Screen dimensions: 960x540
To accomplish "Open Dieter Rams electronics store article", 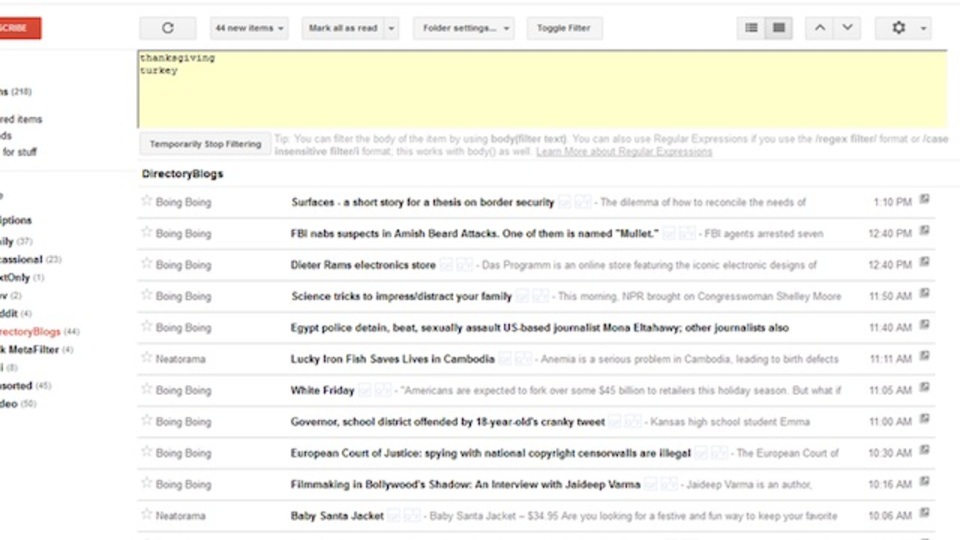I will 363,265.
